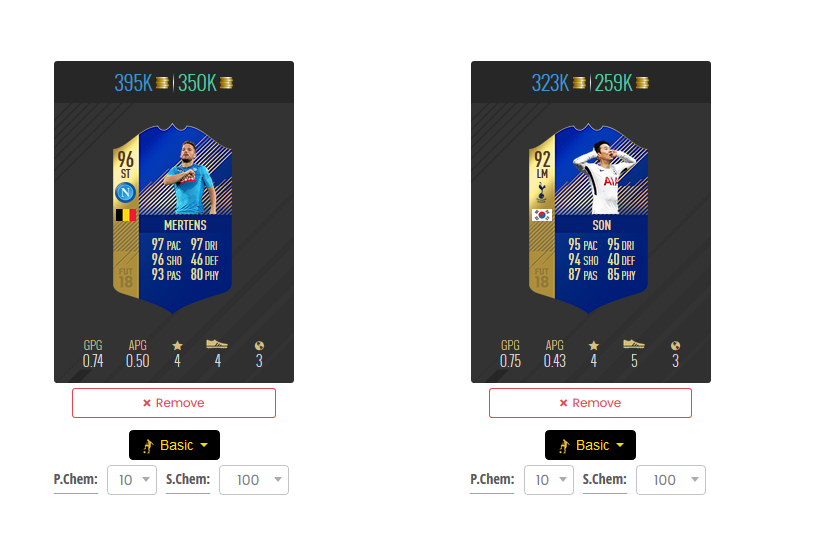This screenshot has width=836, height=541.
Task: Open Son's Basic chemistry style dropdown
Action: (590, 445)
